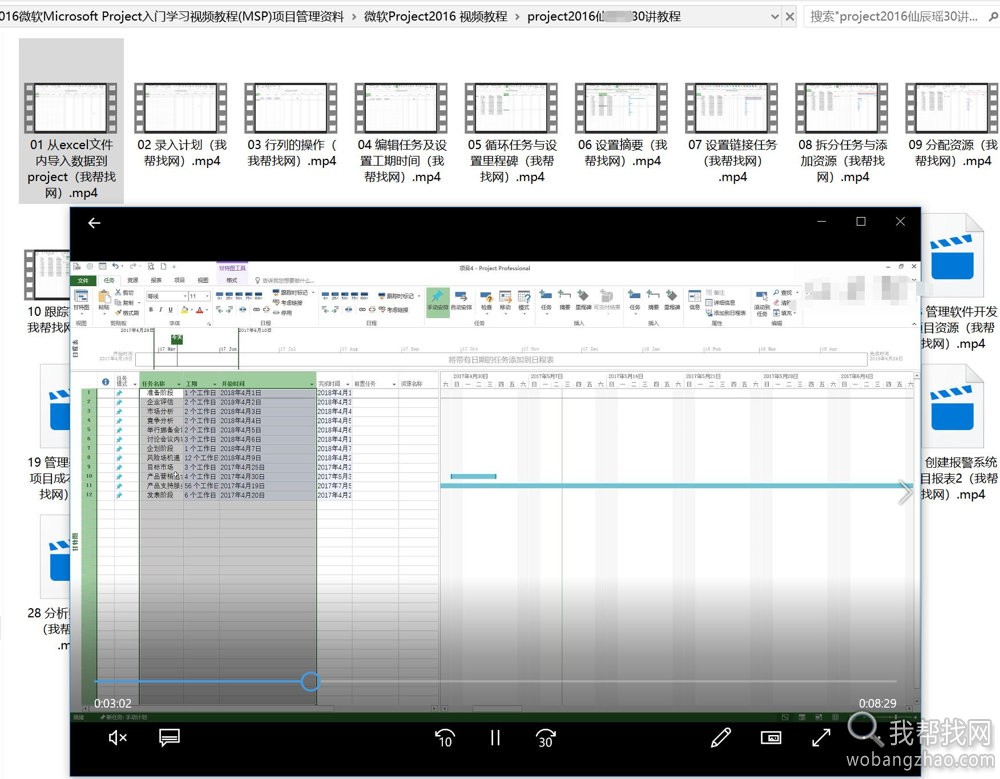Open the pencil edit tool in the player
This screenshot has width=1000, height=779.
(721, 738)
